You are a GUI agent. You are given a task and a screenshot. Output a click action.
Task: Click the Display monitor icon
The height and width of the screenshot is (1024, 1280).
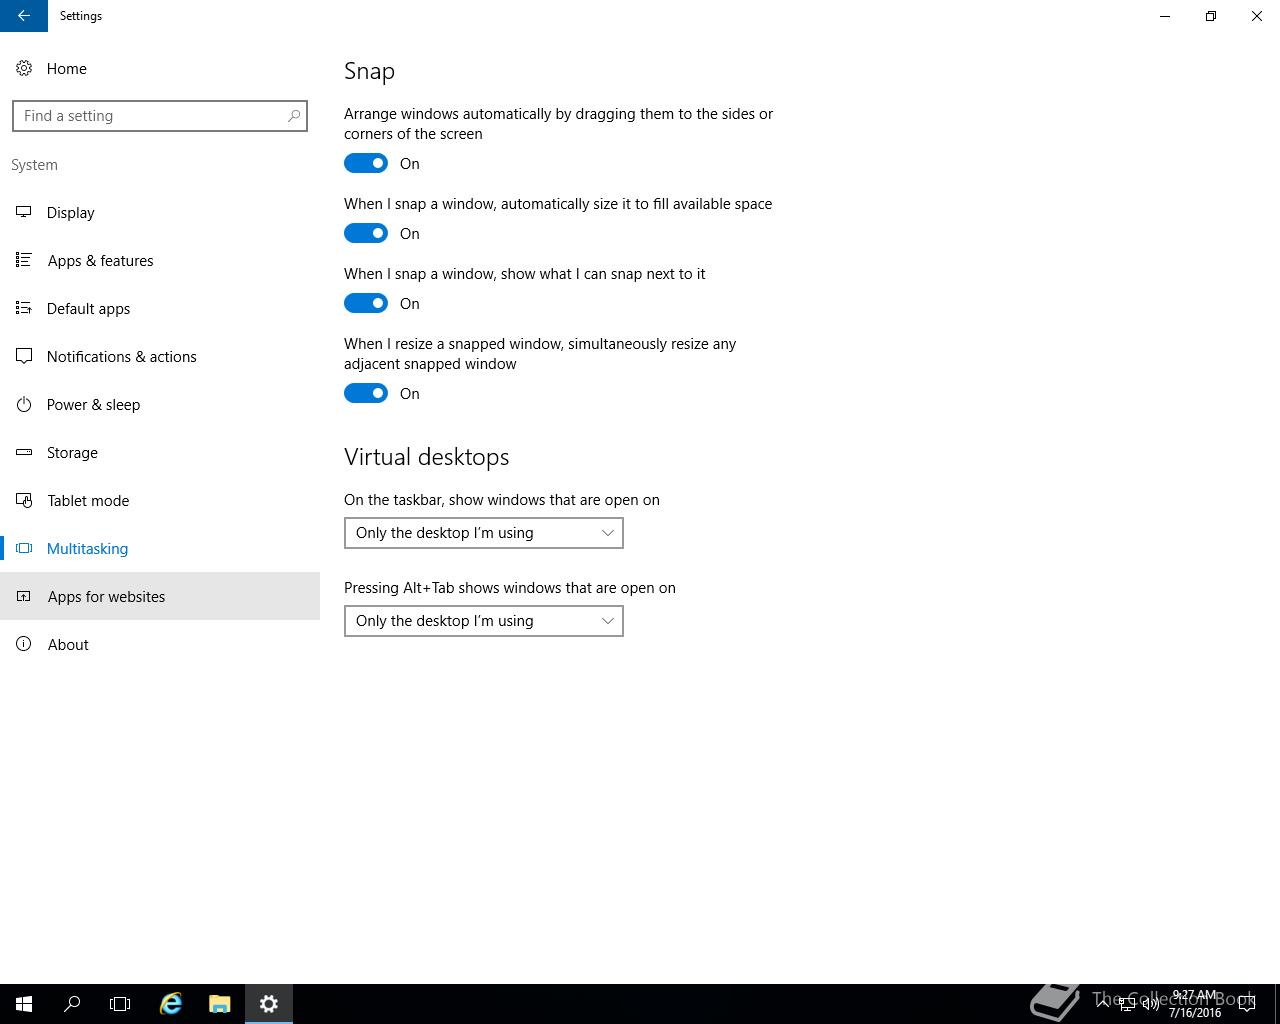[24, 212]
